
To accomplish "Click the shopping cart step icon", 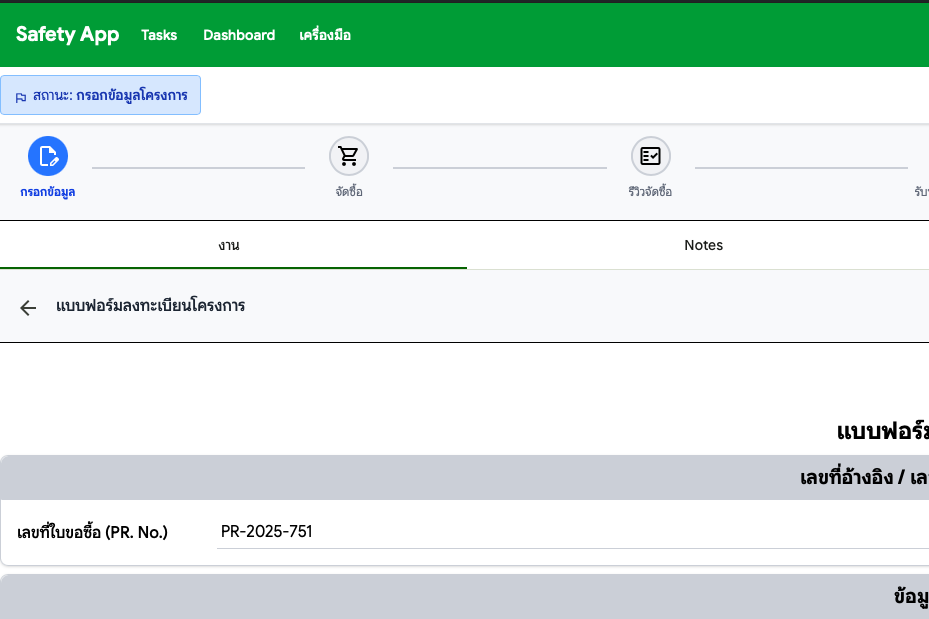I will point(349,156).
